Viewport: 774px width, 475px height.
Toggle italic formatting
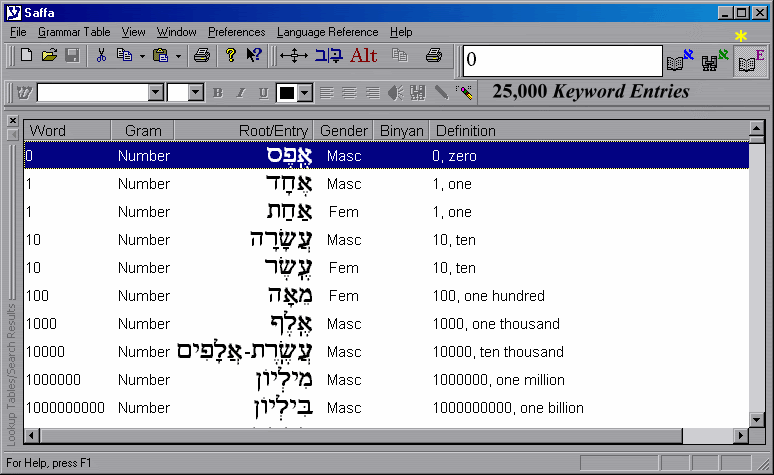pyautogui.click(x=240, y=92)
